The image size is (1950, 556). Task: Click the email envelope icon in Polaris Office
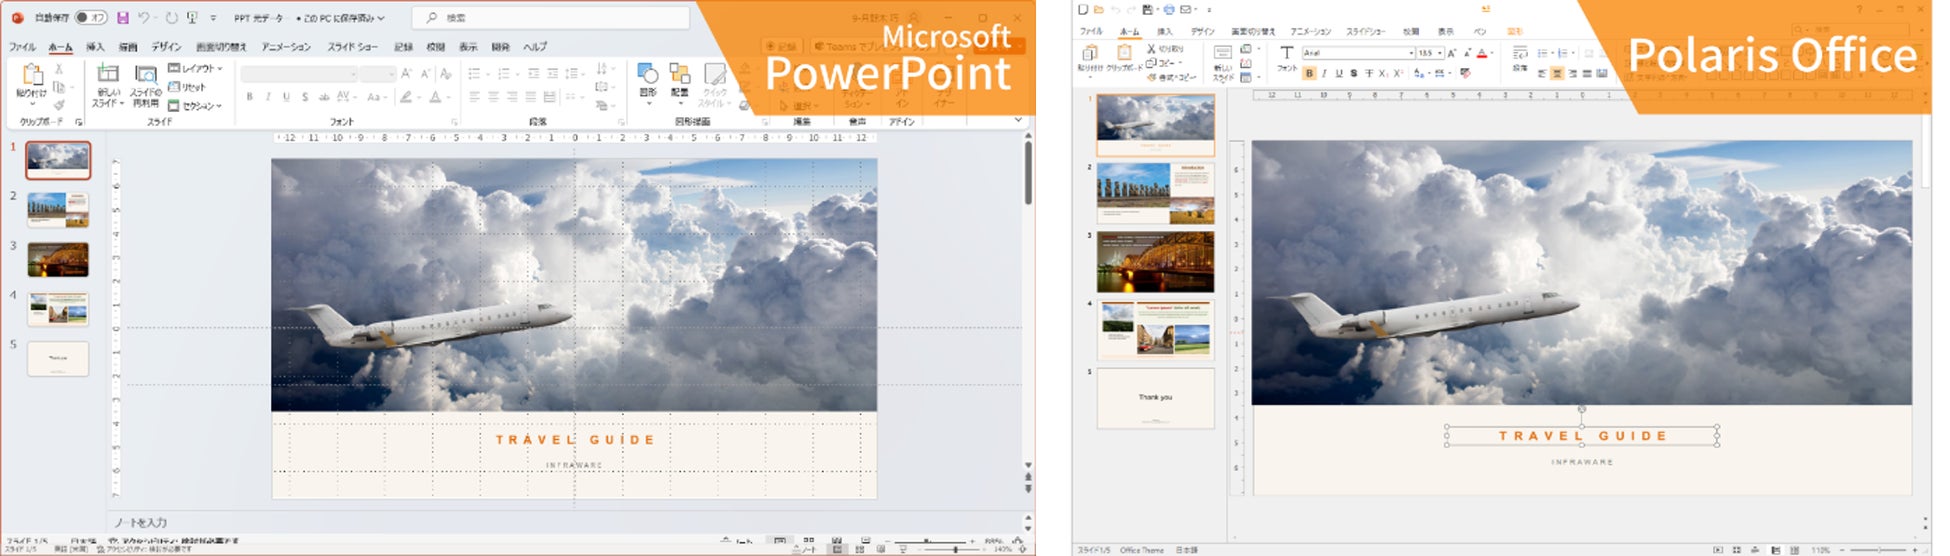pyautogui.click(x=1186, y=10)
